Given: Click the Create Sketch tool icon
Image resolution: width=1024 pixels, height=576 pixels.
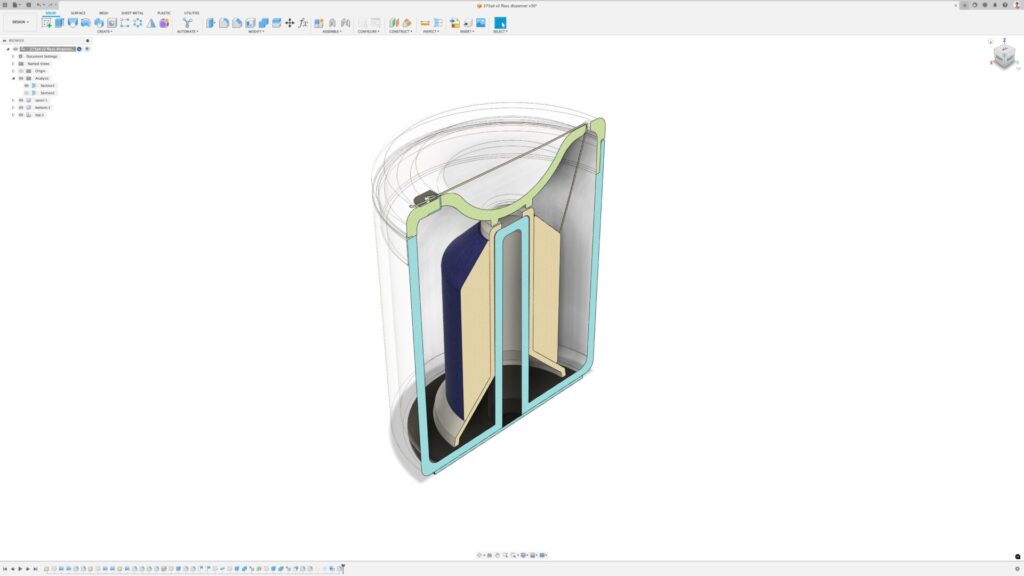Looking at the screenshot, I should (47, 22).
